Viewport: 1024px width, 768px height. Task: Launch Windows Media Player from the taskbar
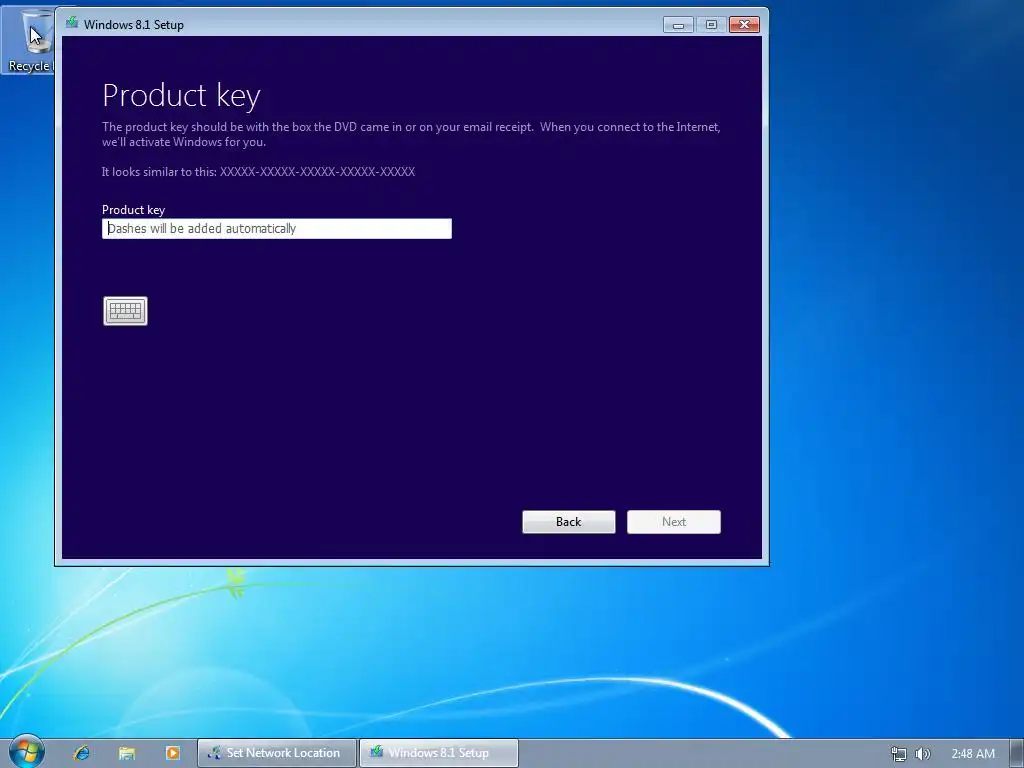tap(172, 753)
